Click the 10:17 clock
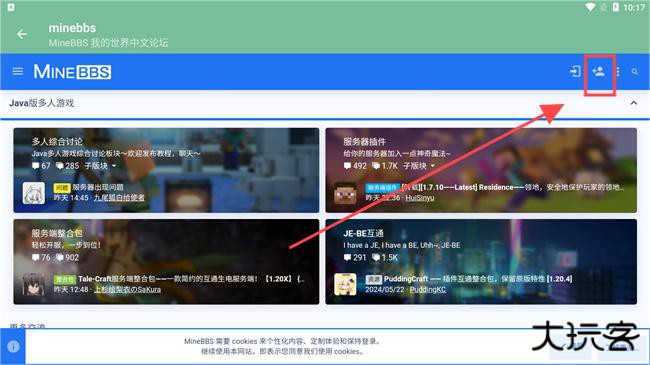 tap(634, 7)
